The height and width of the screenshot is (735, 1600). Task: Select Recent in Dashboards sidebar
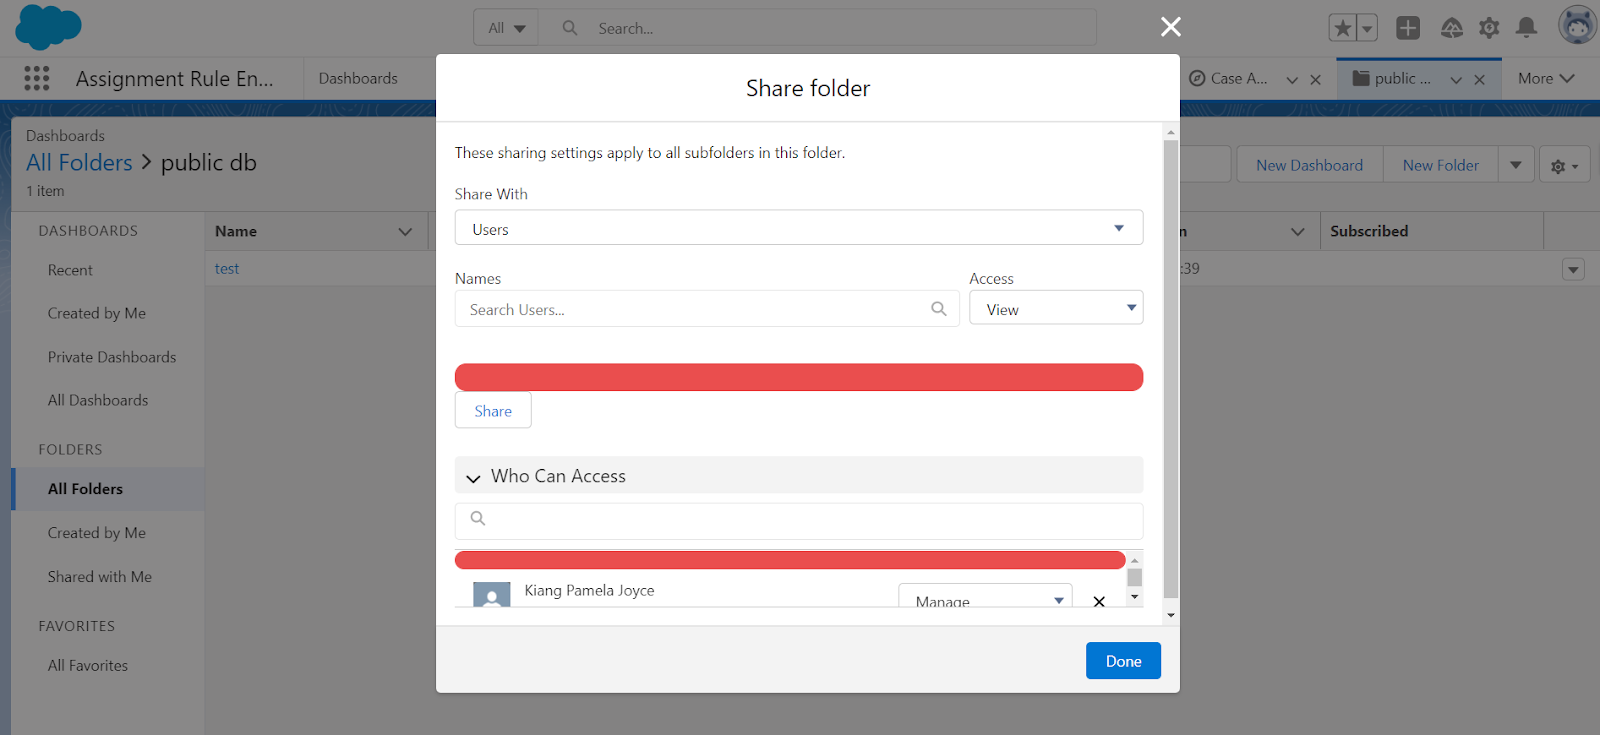(70, 270)
